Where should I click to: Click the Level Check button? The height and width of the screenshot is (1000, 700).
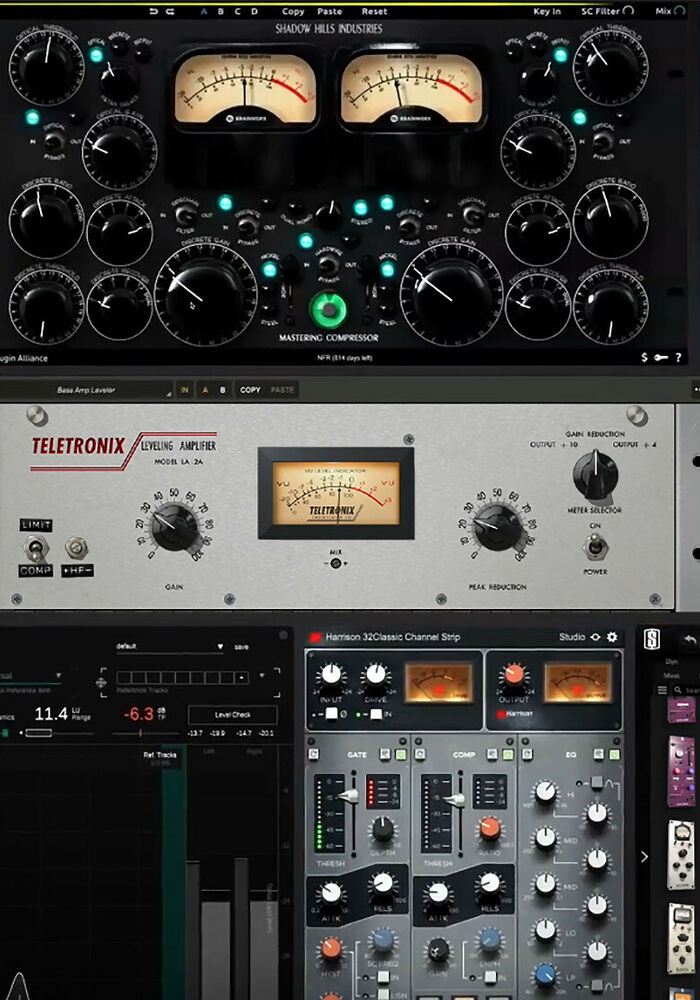[x=232, y=715]
